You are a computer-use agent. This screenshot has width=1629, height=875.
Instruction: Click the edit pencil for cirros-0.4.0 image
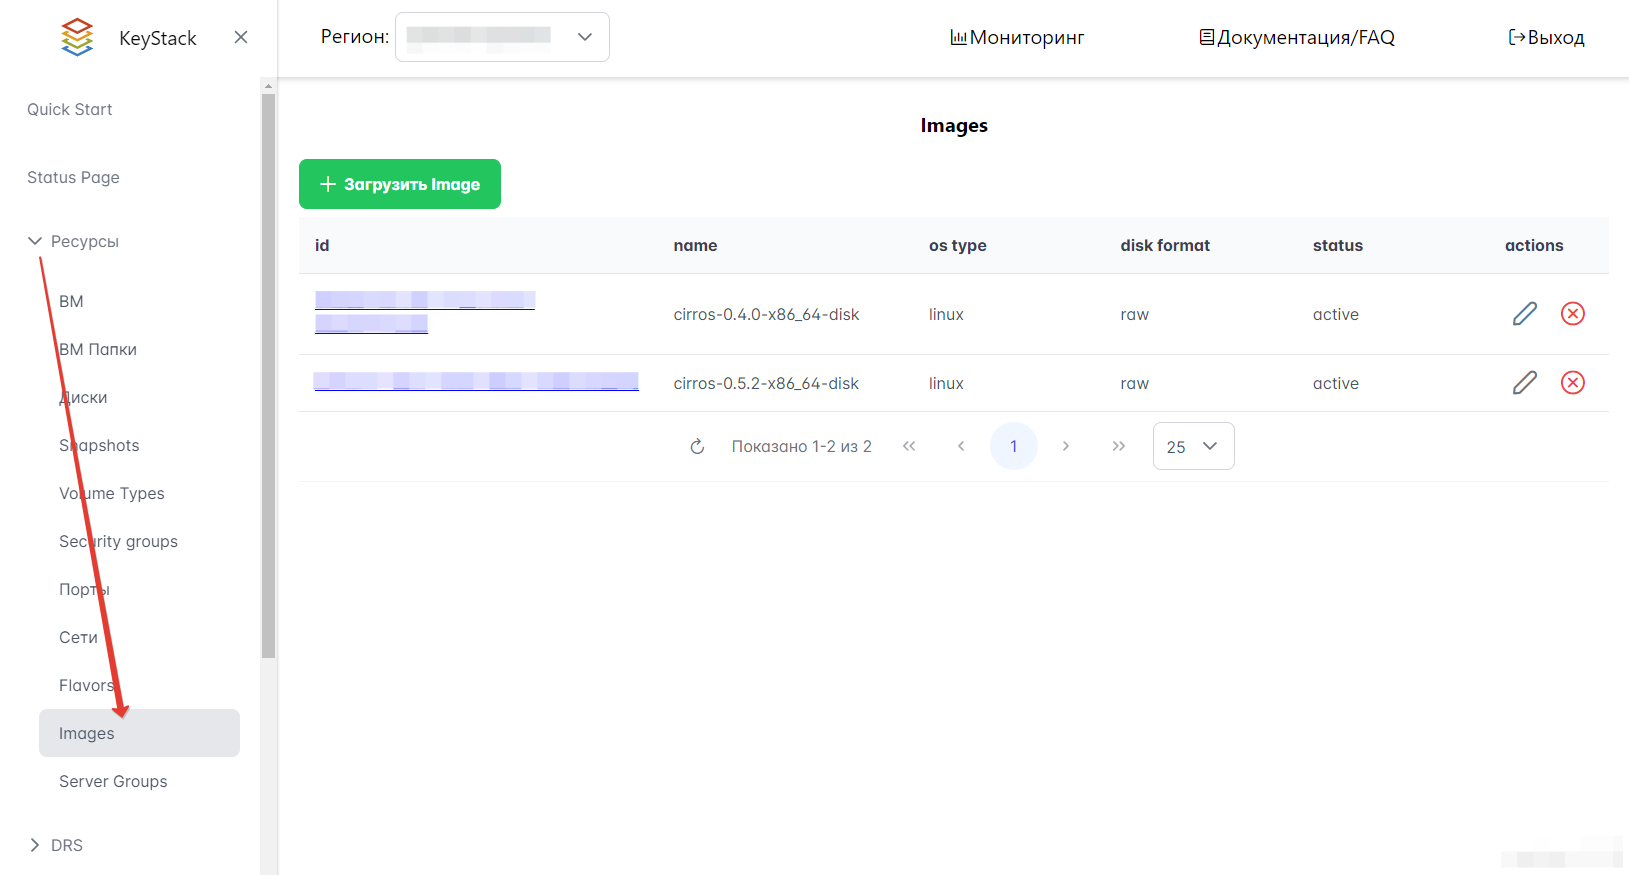[x=1524, y=314]
